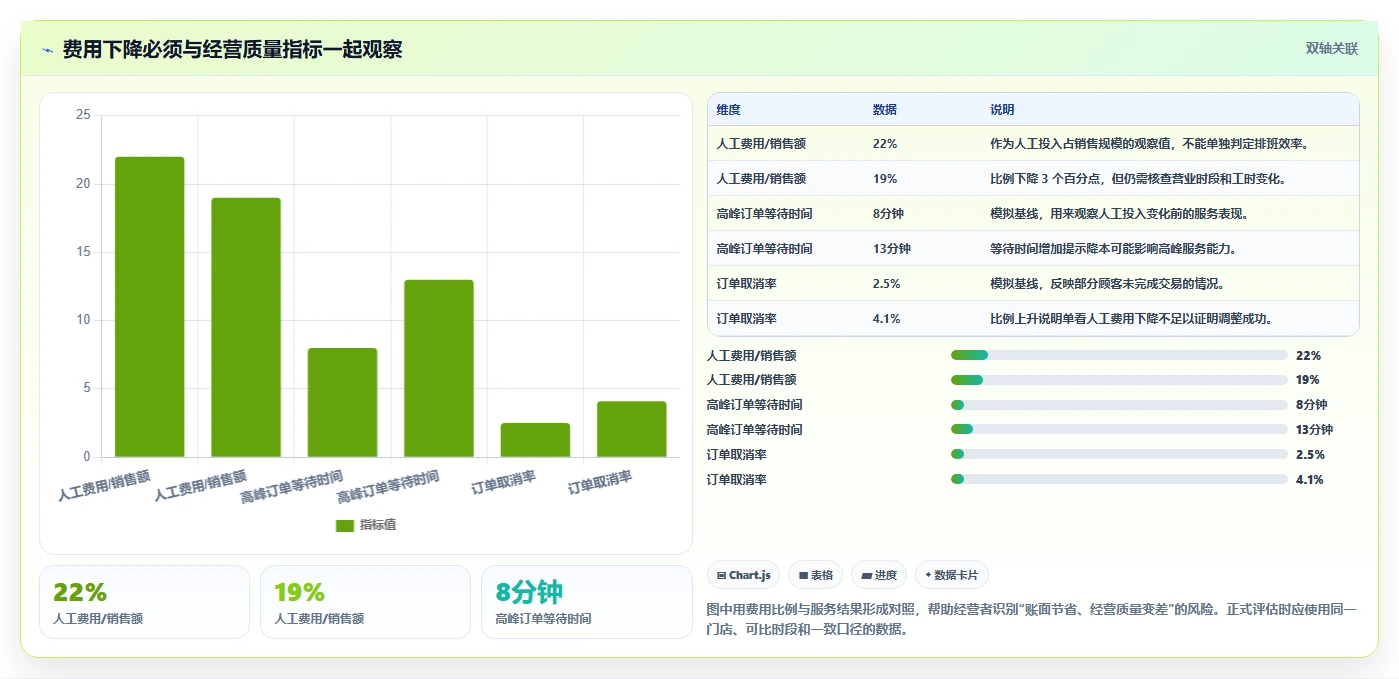The width and height of the screenshot is (1399, 679).
Task: Open the 22% 人工费用/销售额 data card
Action: [x=144, y=602]
